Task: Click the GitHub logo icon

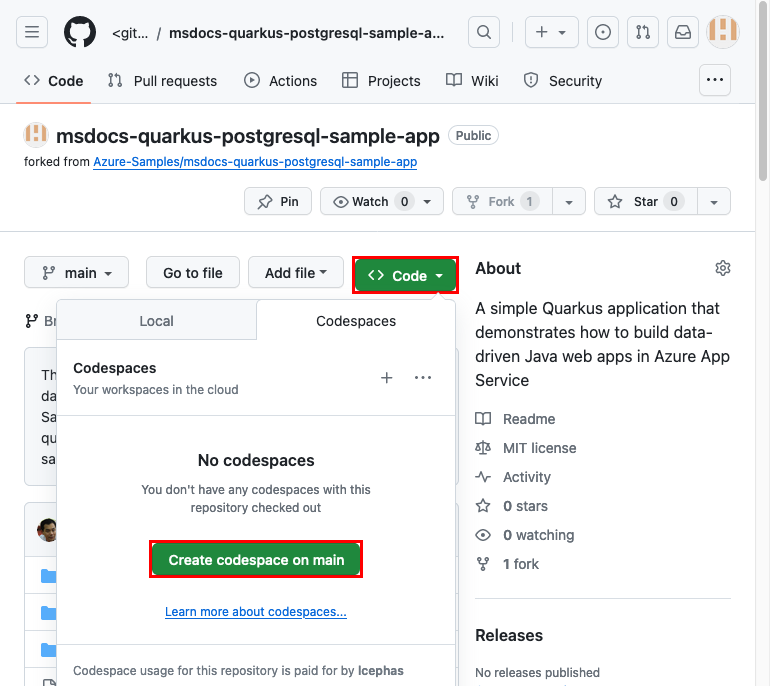Action: pyautogui.click(x=80, y=32)
